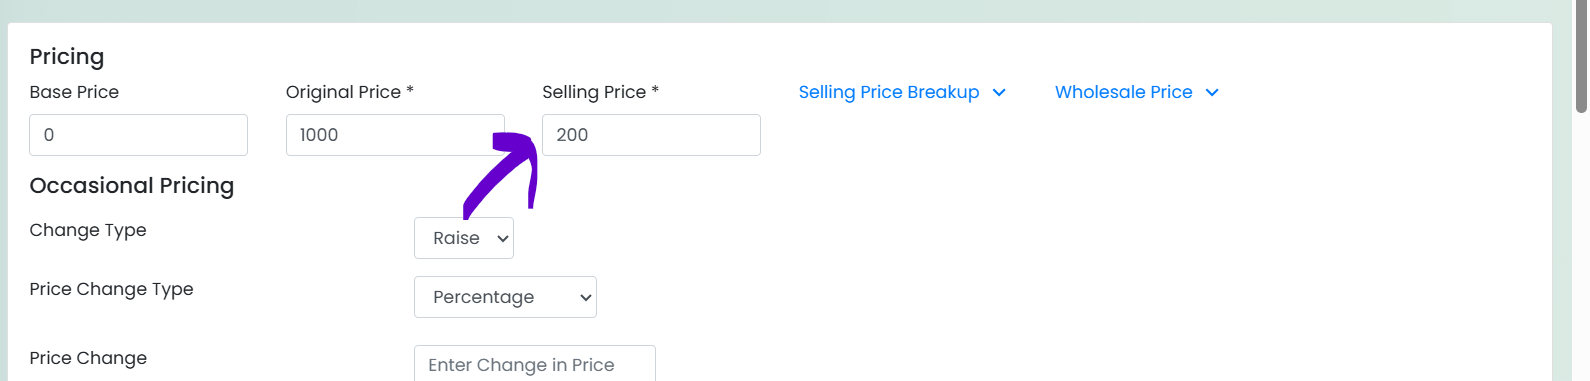Click the arrow on the Percentage select box

[x=585, y=297]
